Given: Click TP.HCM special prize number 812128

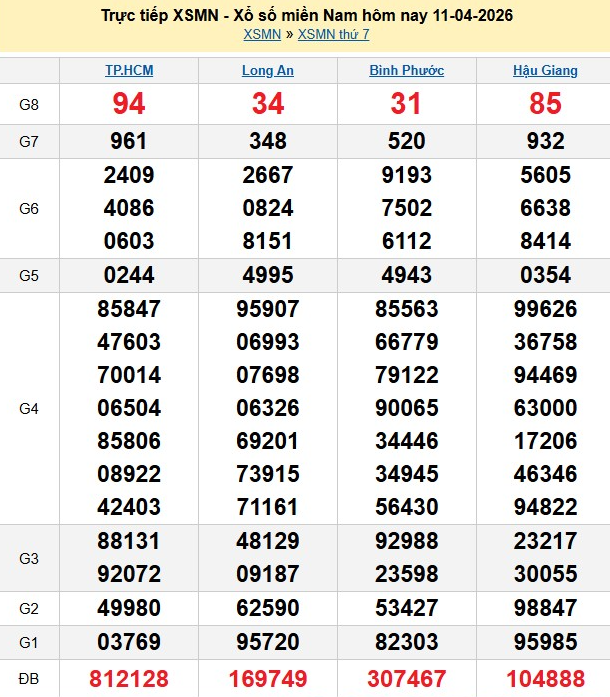Looking at the screenshot, I should [129, 679].
